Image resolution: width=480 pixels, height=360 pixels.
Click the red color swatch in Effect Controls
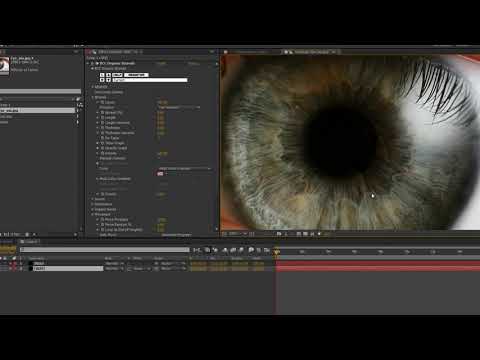pyautogui.click(x=160, y=174)
